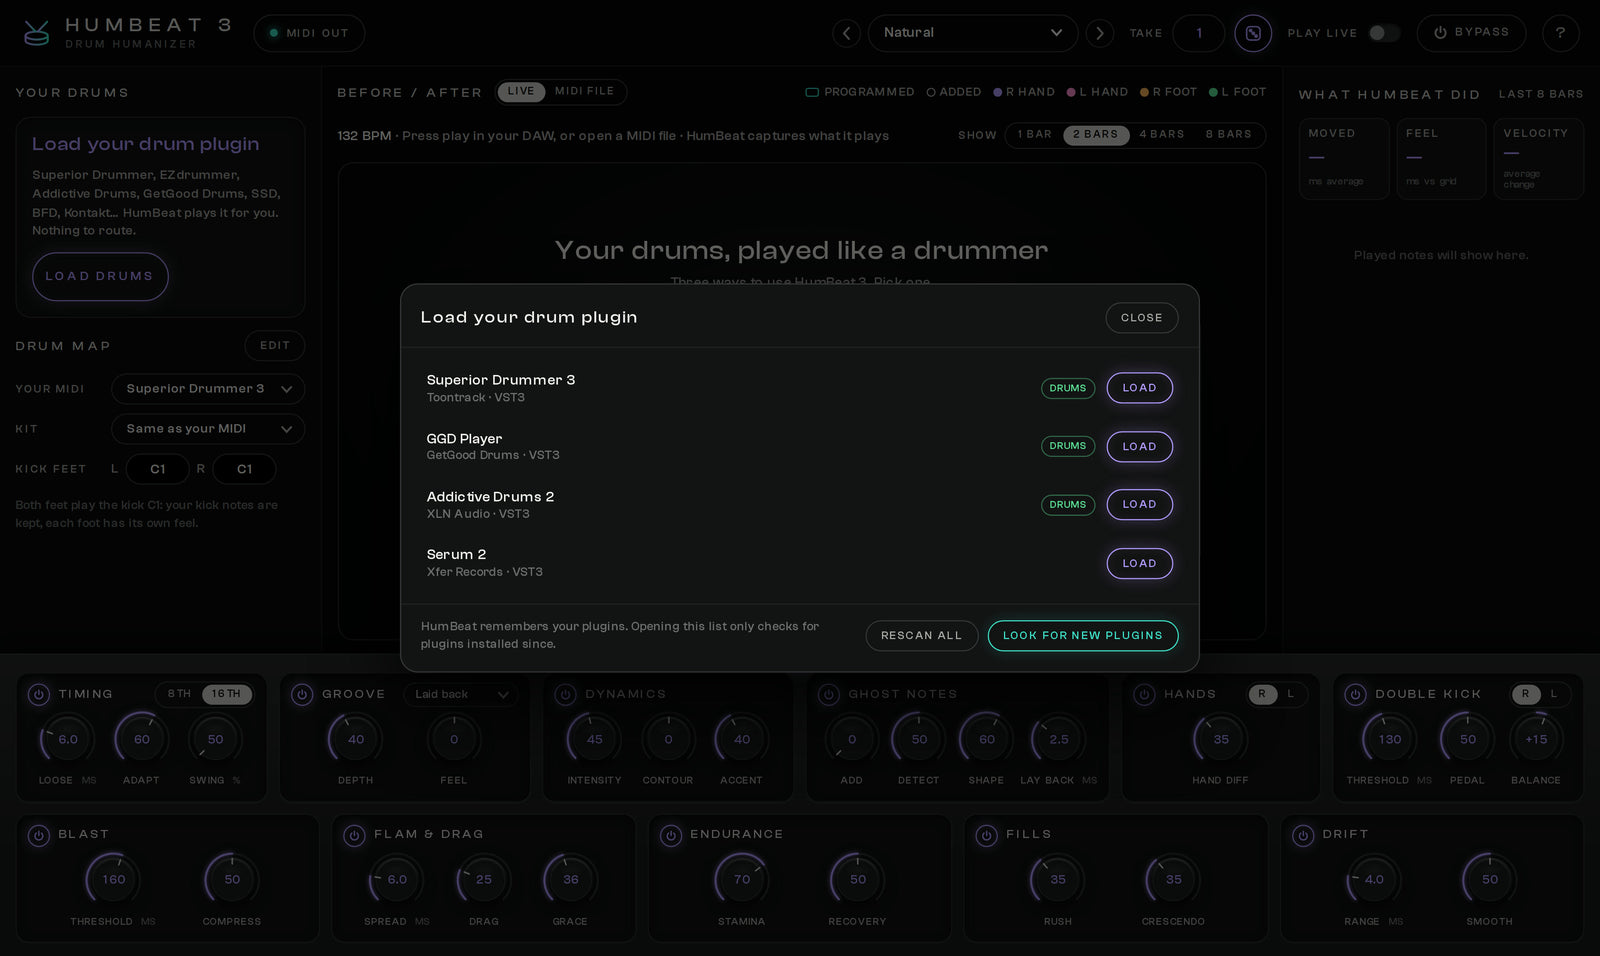Image resolution: width=1600 pixels, height=956 pixels.
Task: Click the Drum Map Edit button
Action: coord(275,346)
